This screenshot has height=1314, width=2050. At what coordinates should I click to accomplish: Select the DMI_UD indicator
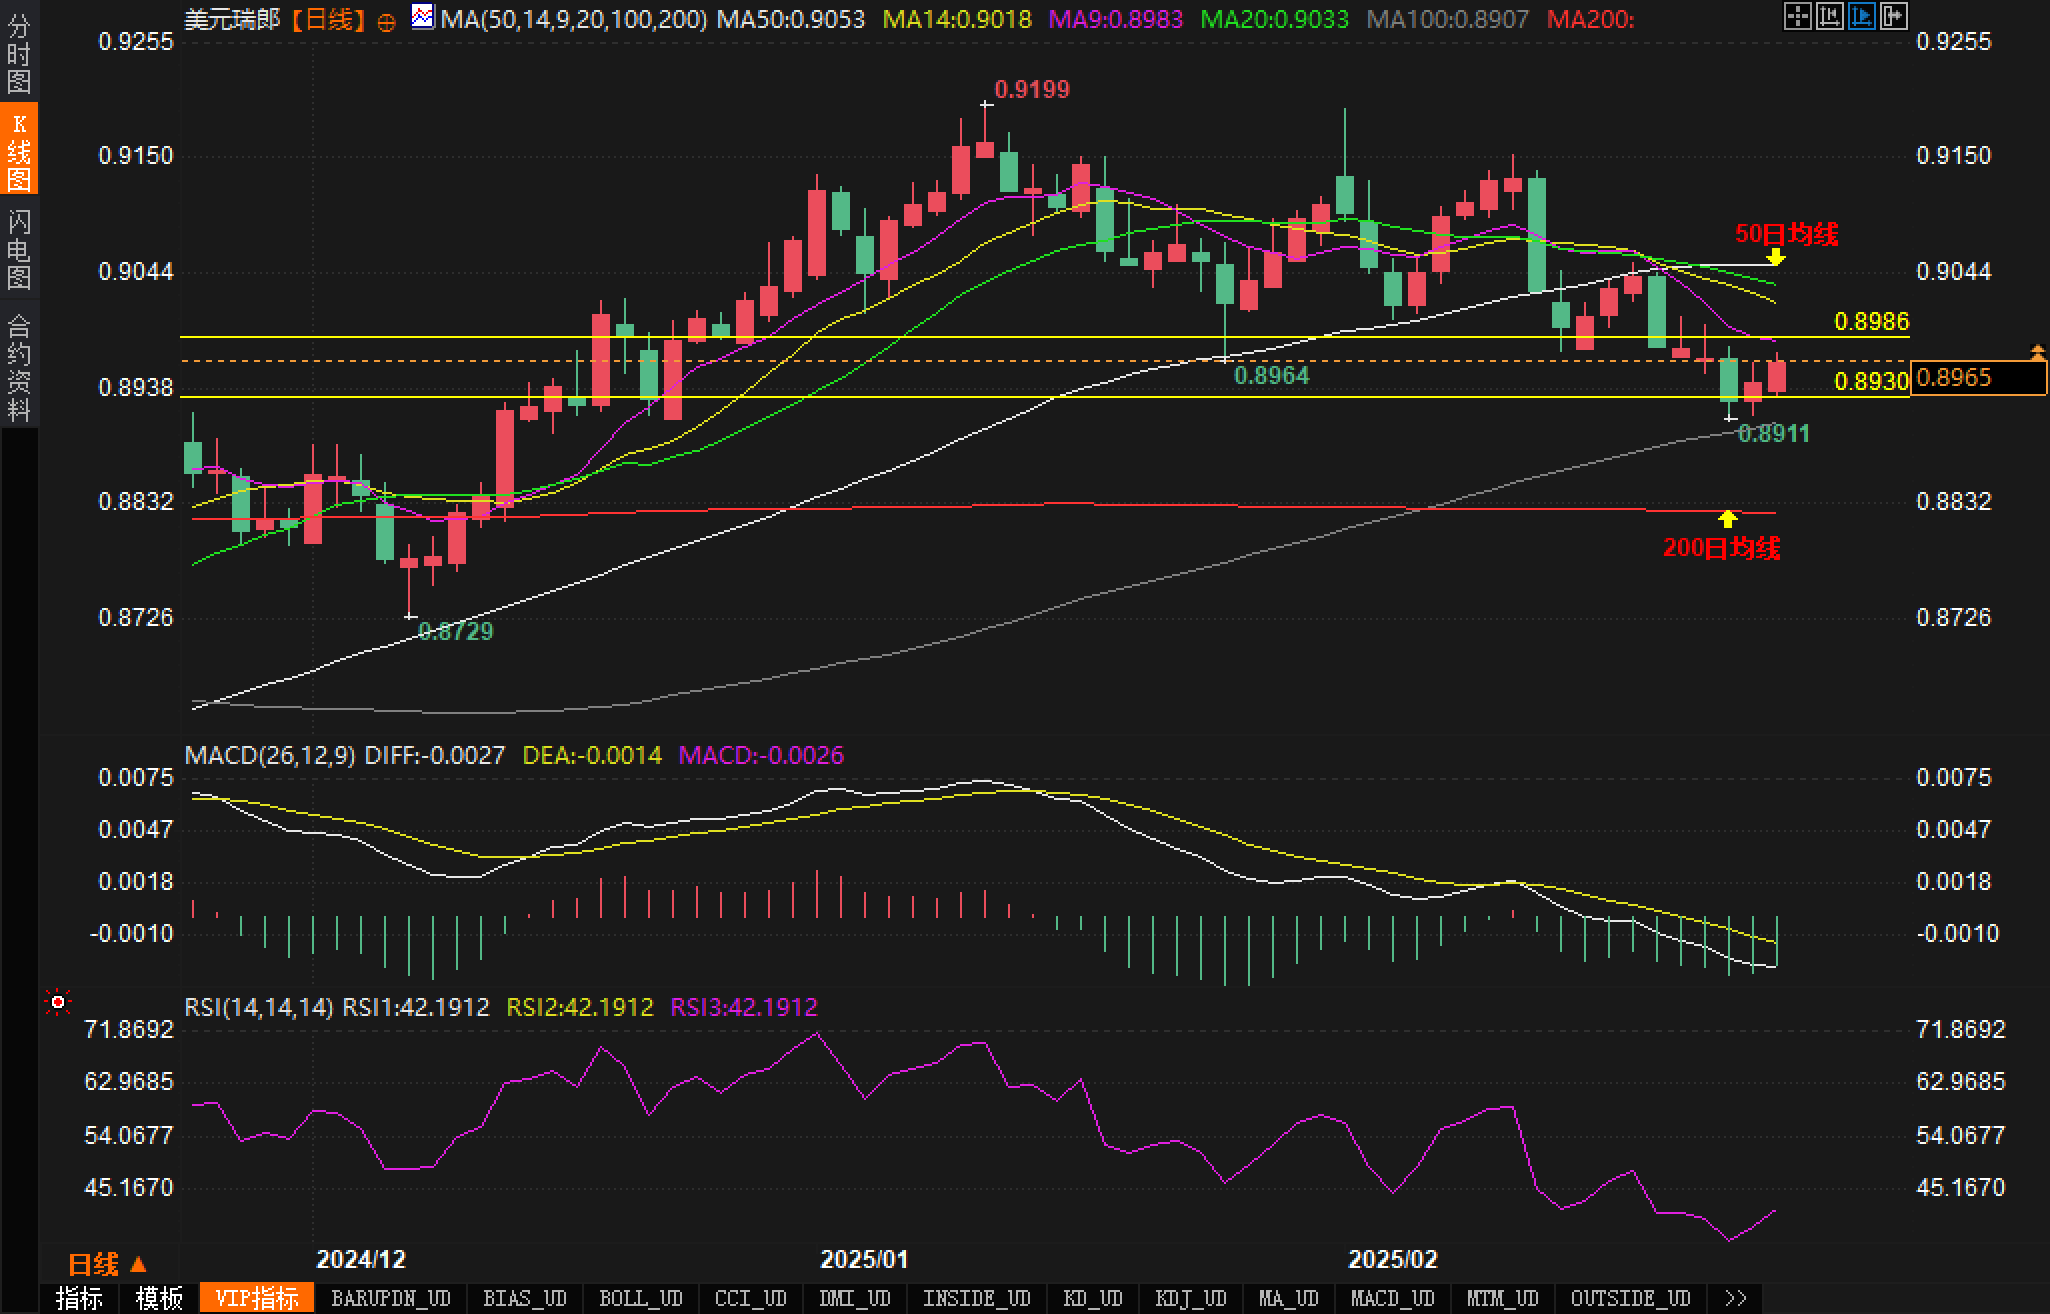coord(855,1298)
